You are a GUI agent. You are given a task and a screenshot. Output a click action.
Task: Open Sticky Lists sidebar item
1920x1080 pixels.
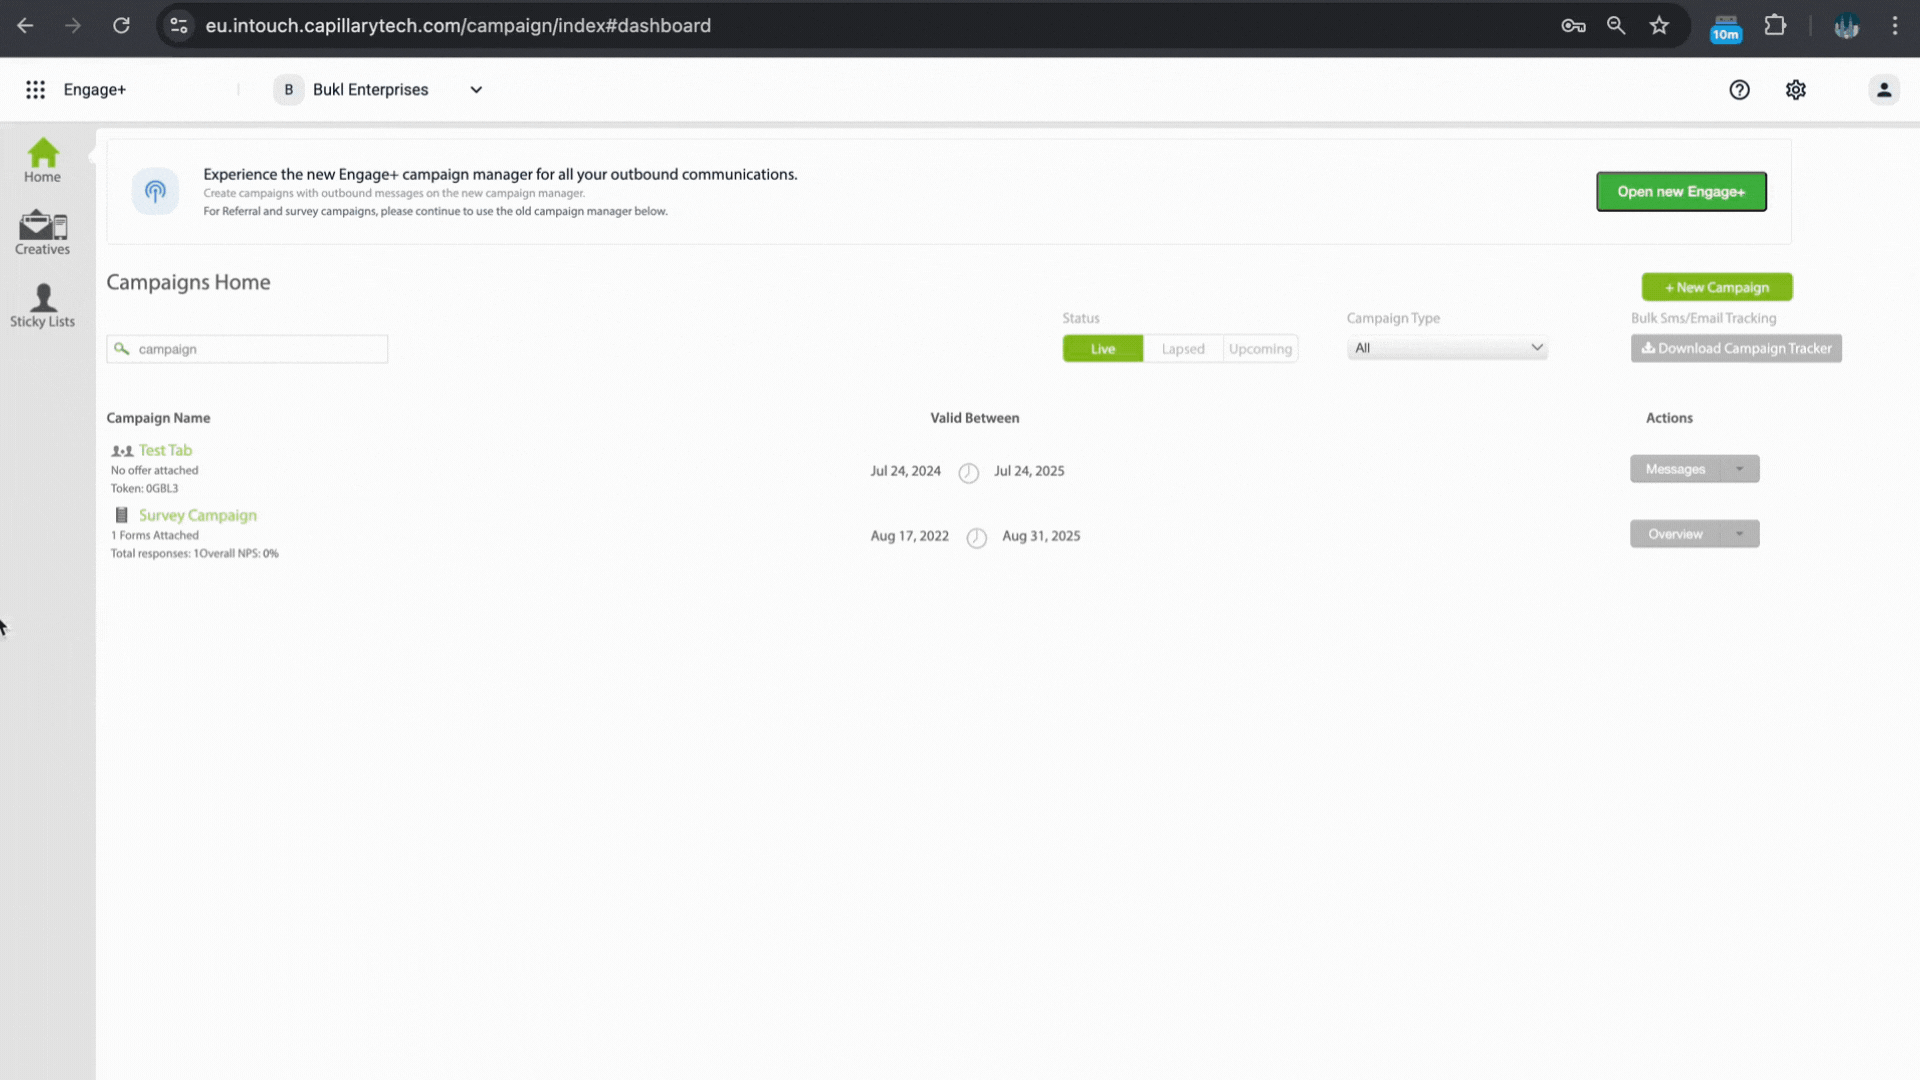pos(42,305)
